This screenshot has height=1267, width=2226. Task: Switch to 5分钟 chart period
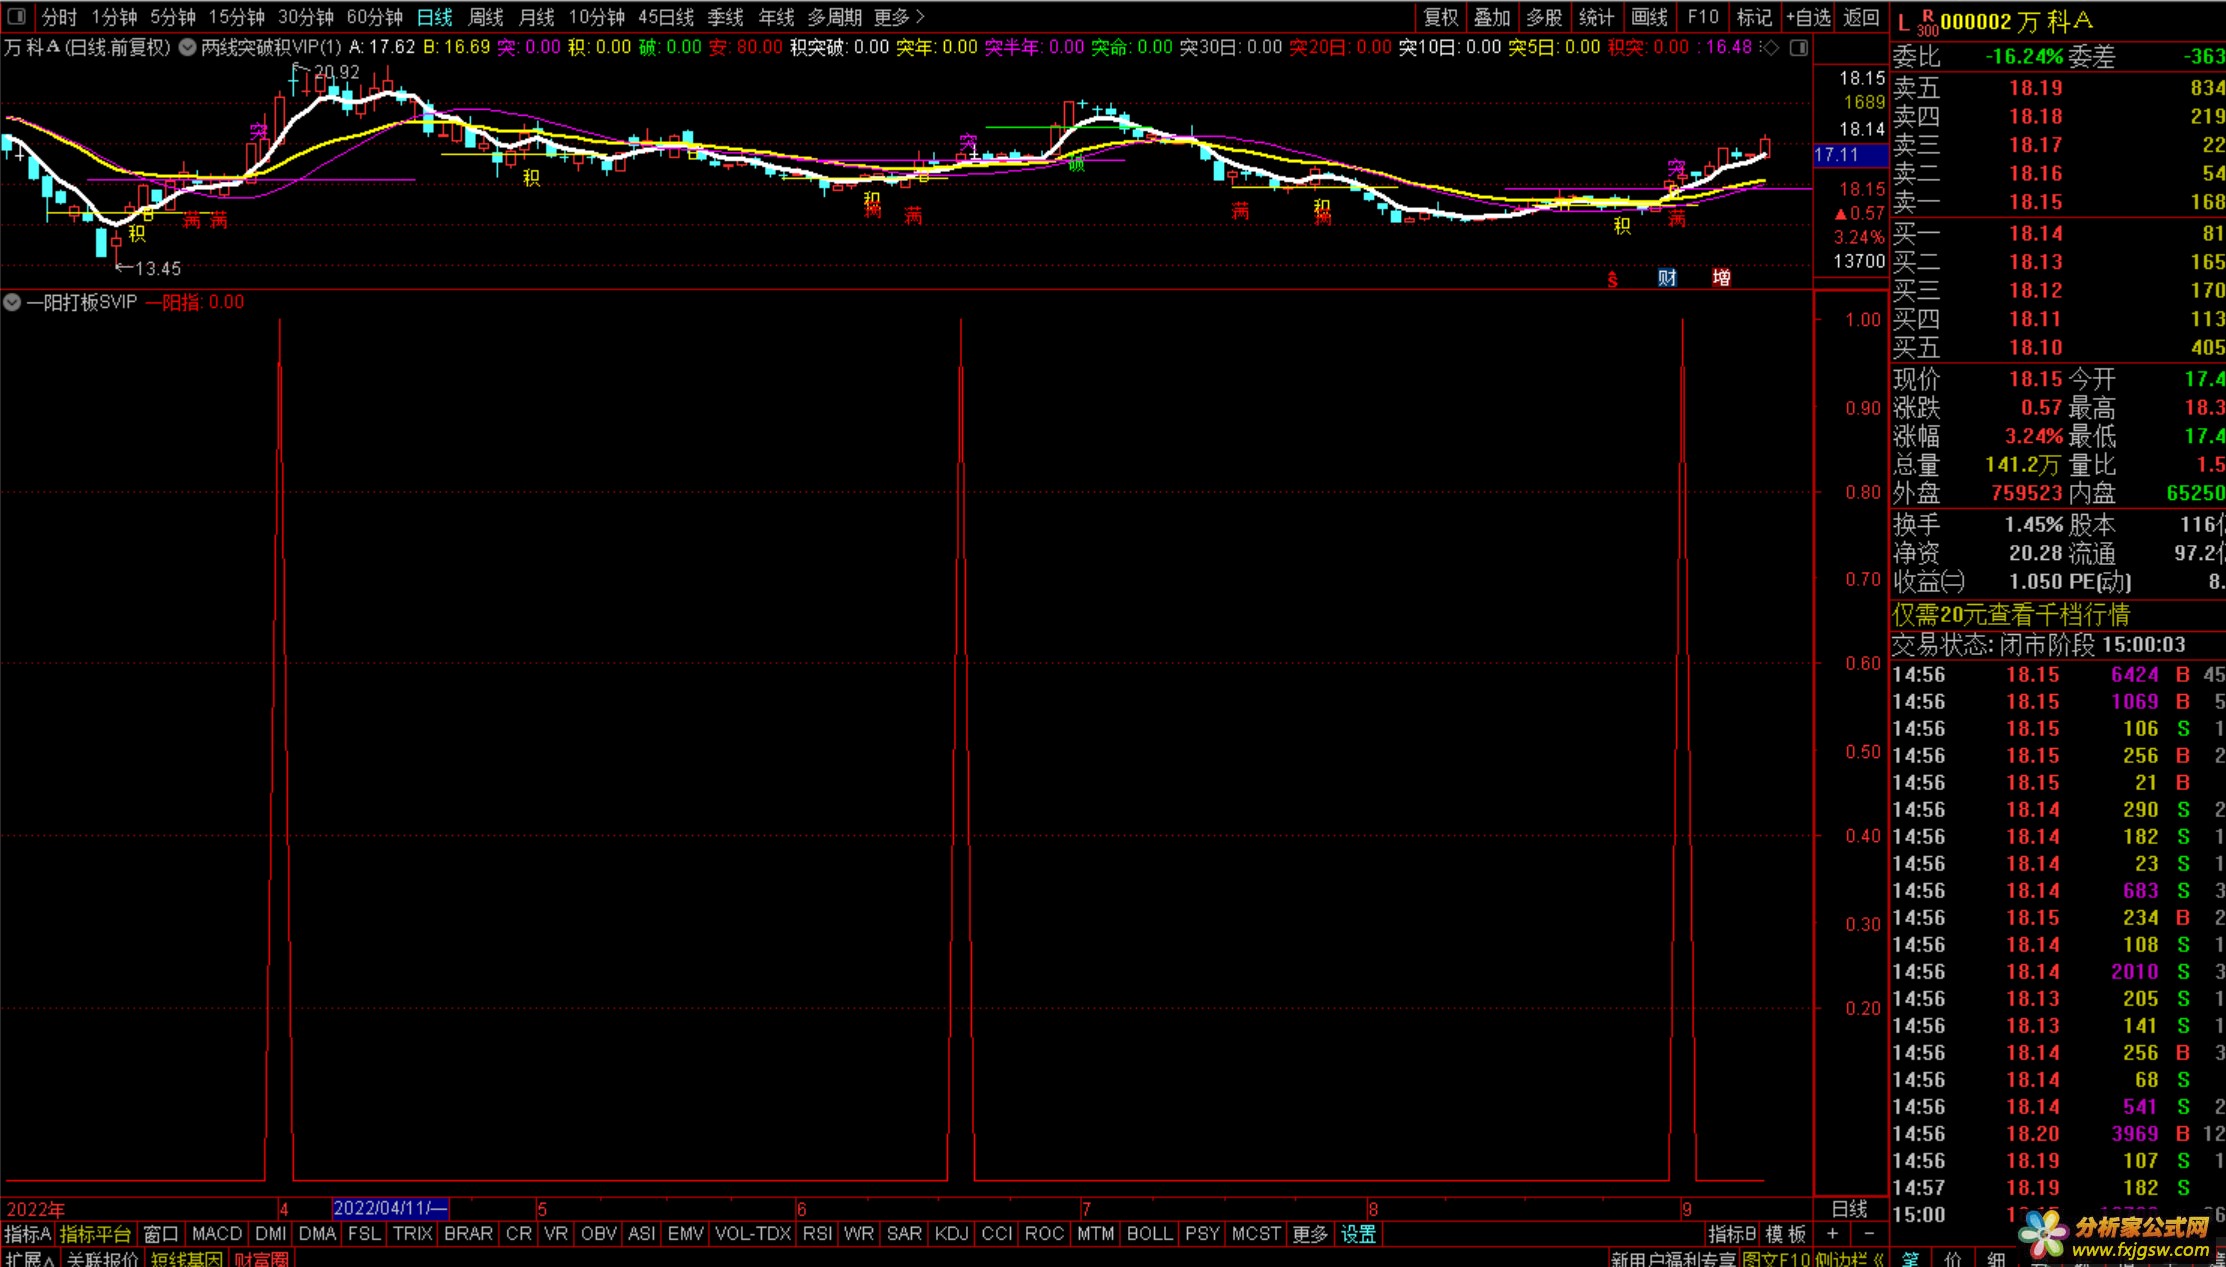click(172, 17)
